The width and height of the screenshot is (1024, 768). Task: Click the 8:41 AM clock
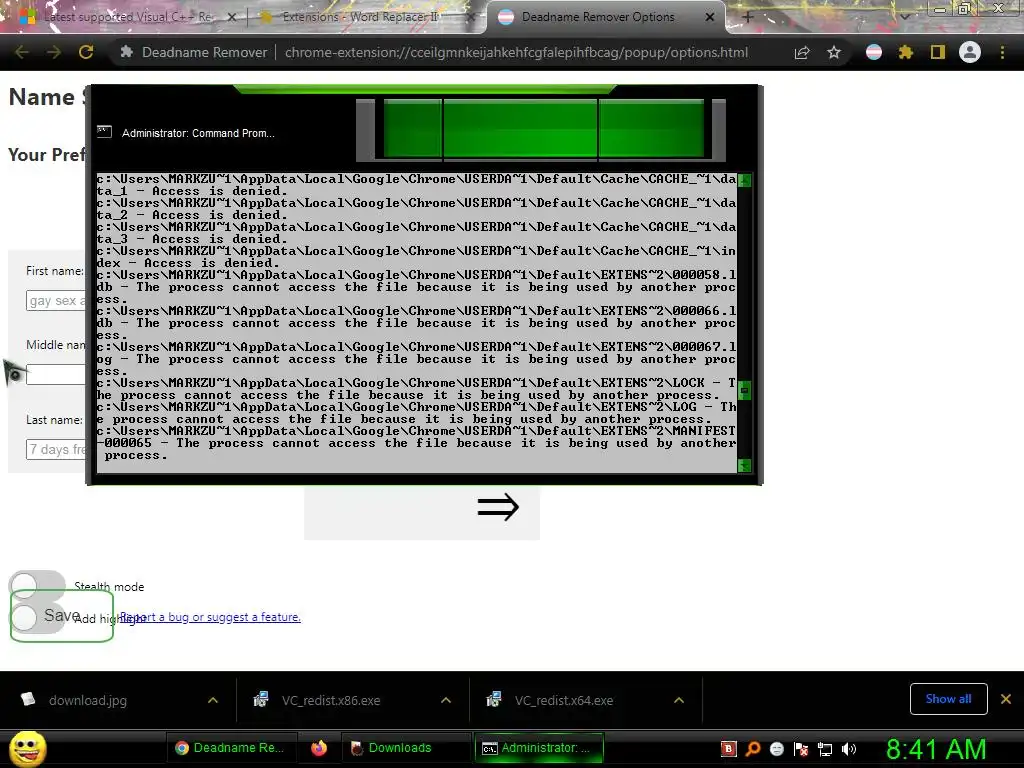tap(936, 749)
